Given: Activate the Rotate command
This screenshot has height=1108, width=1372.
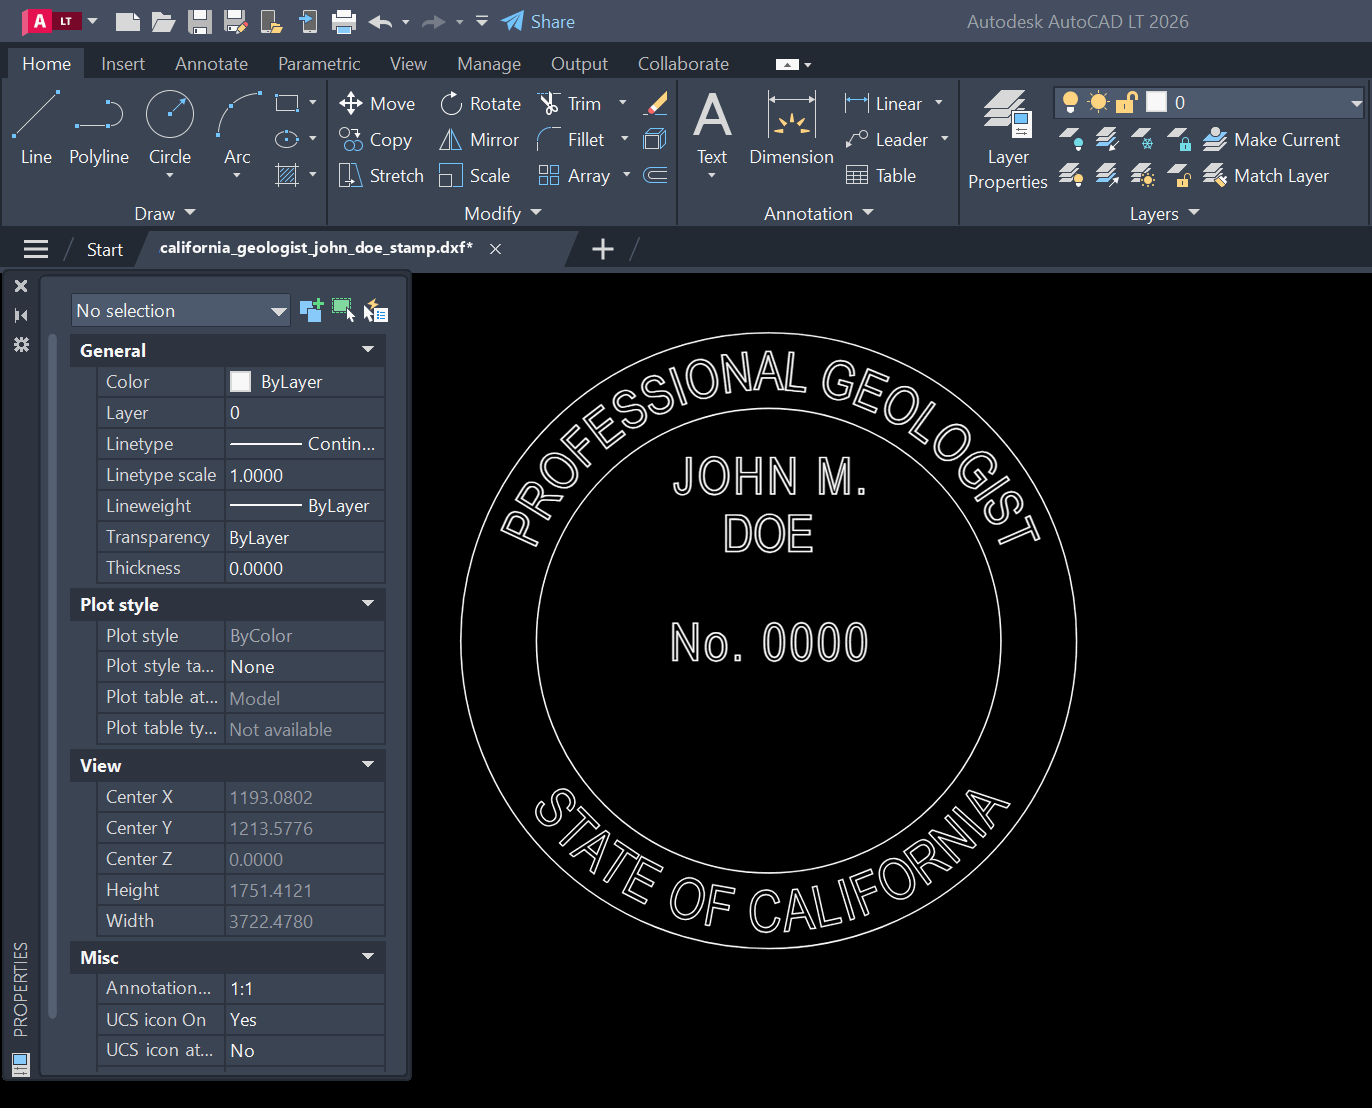Looking at the screenshot, I should (480, 104).
